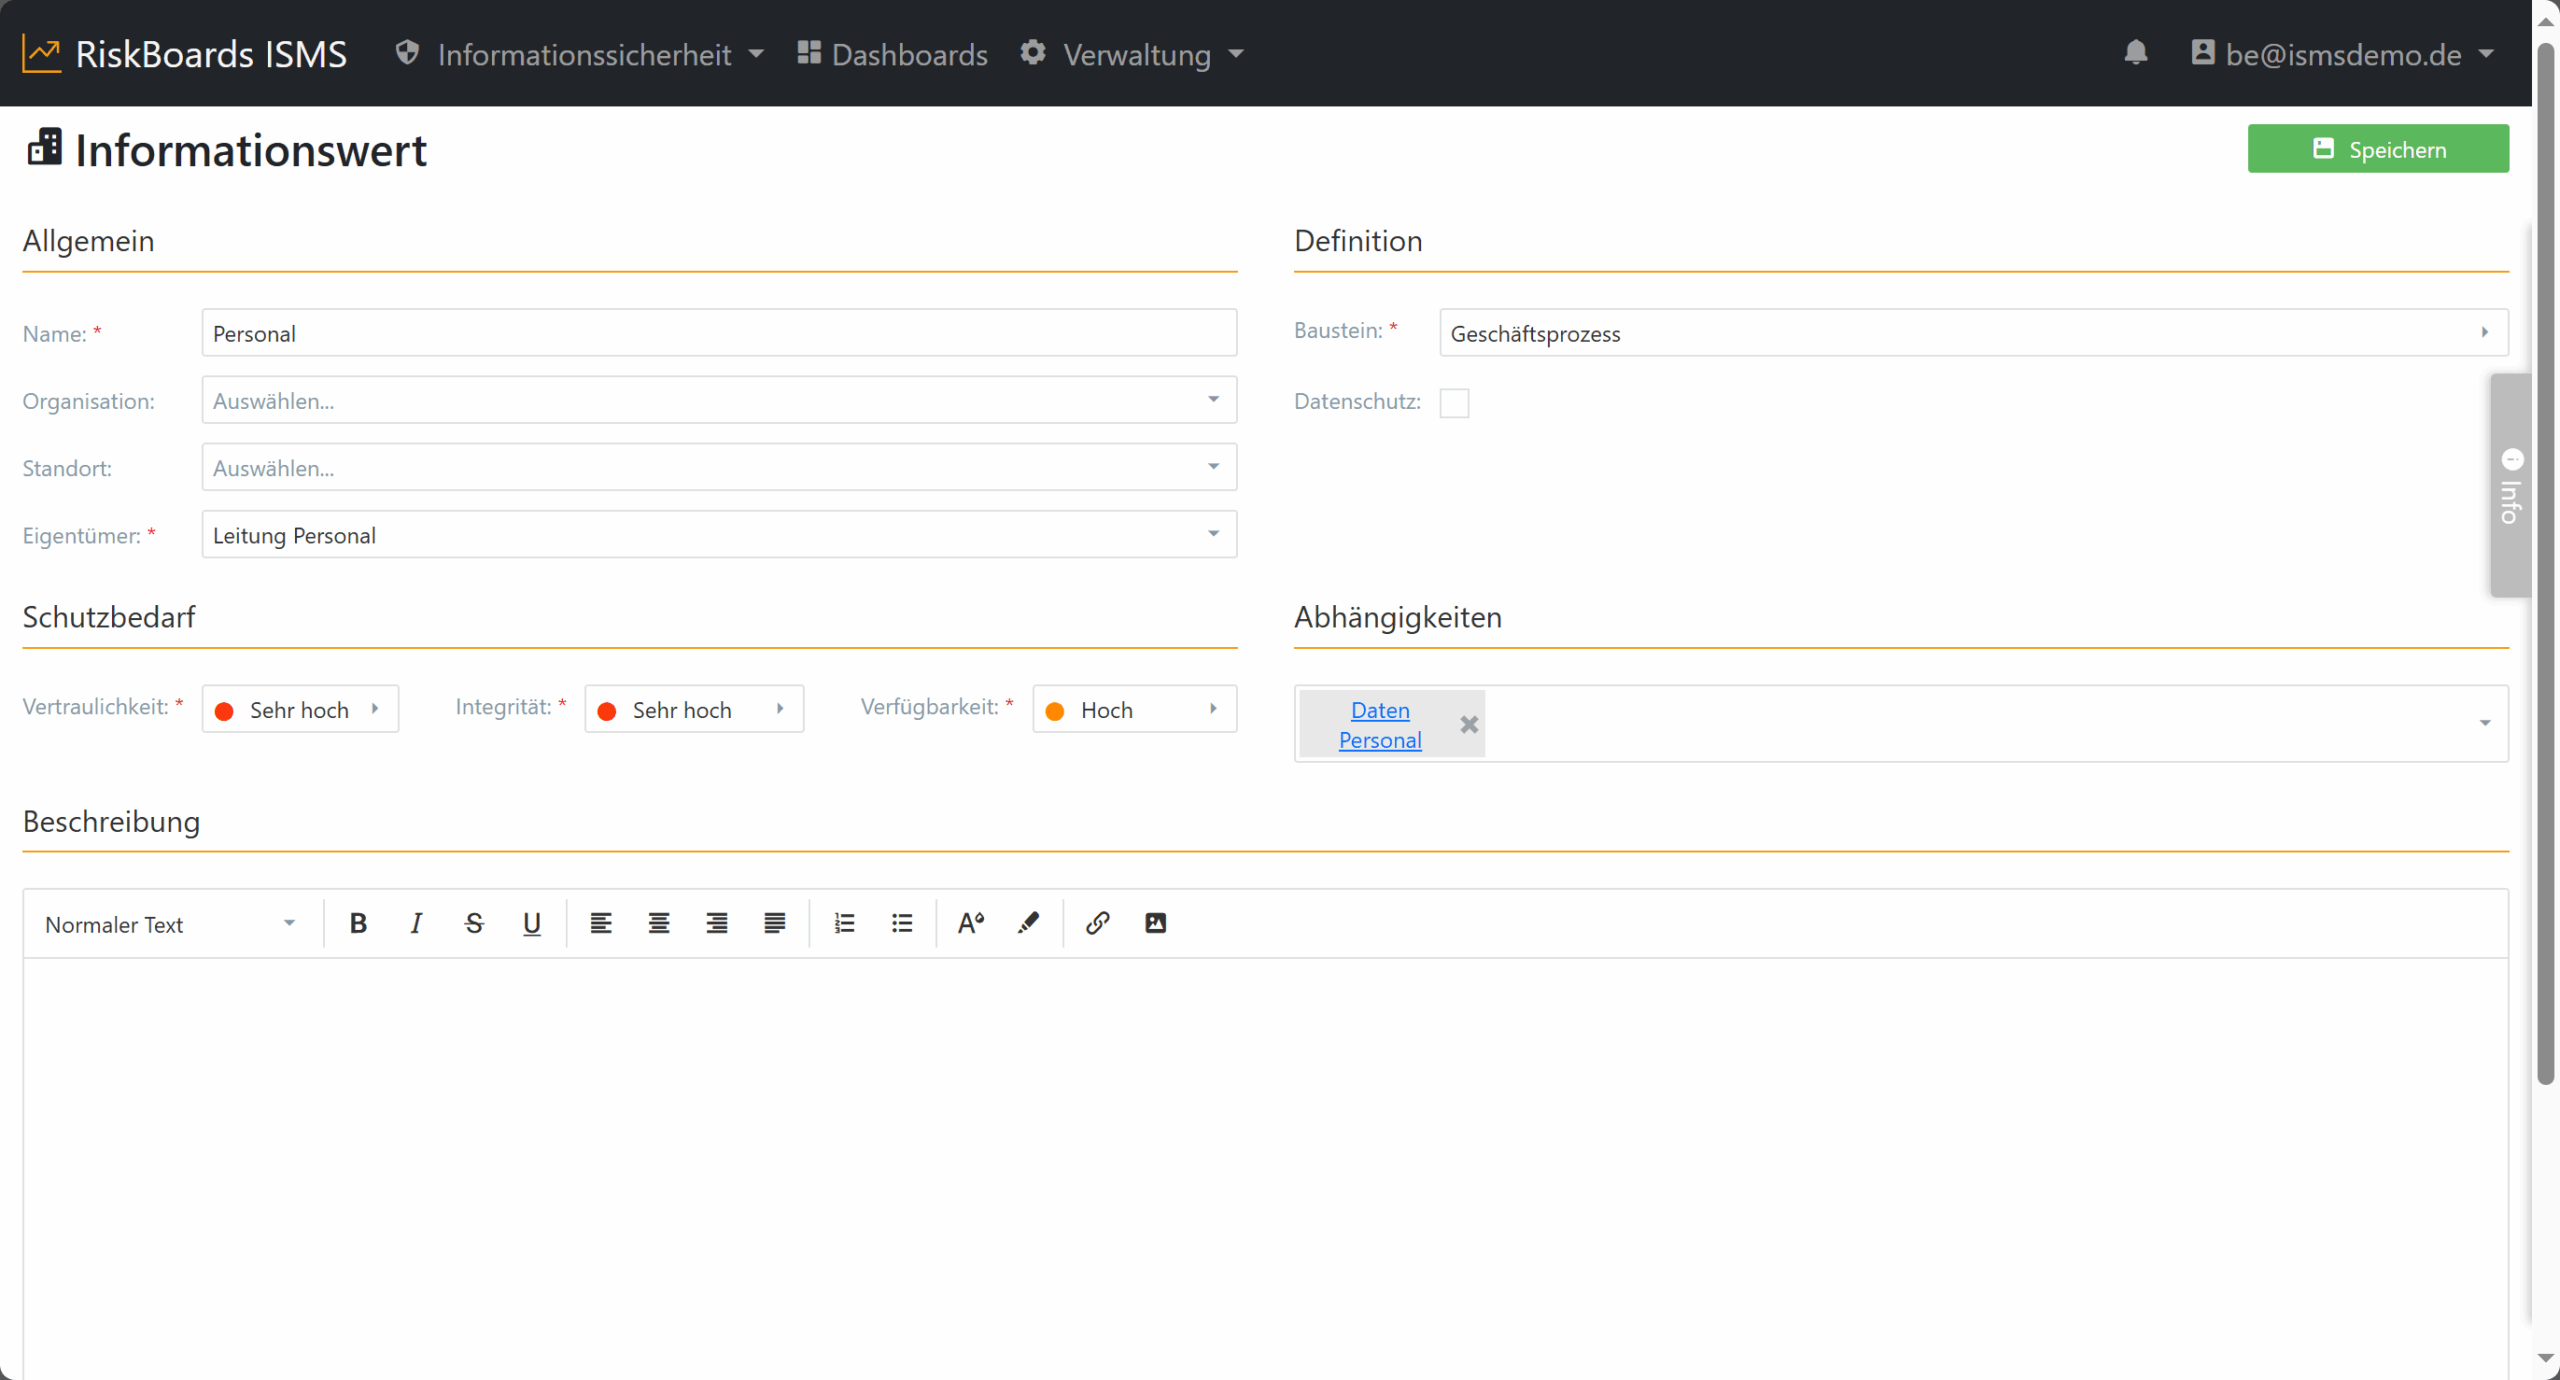Click the Abhängigkeiten section heading
Viewport: 2560px width, 1380px height.
click(x=1397, y=617)
